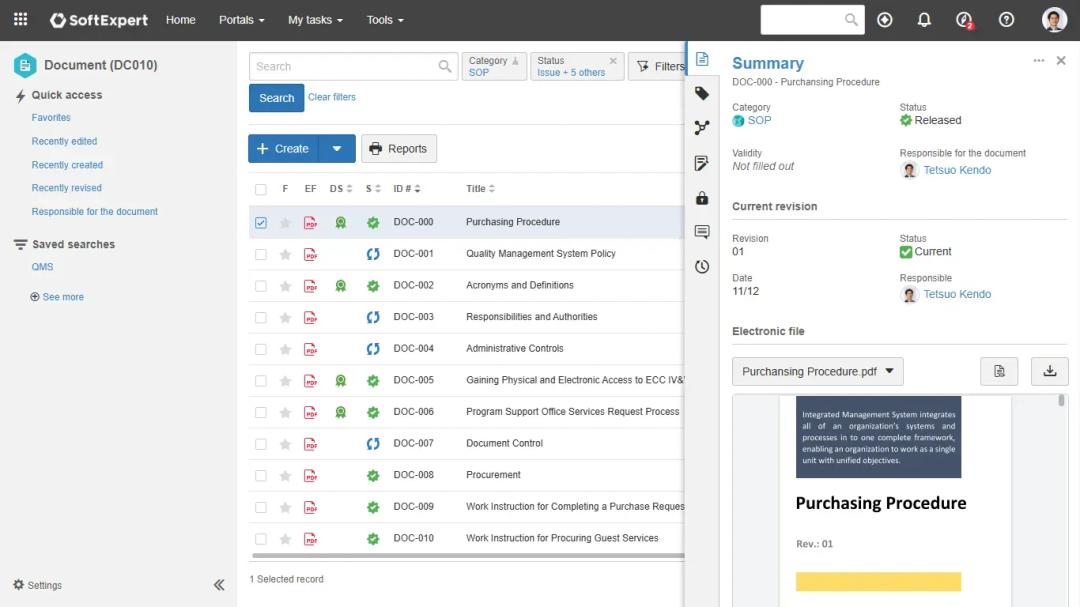The image size is (1080, 607).
Task: Click the notification bell icon
Action: (x=924, y=20)
